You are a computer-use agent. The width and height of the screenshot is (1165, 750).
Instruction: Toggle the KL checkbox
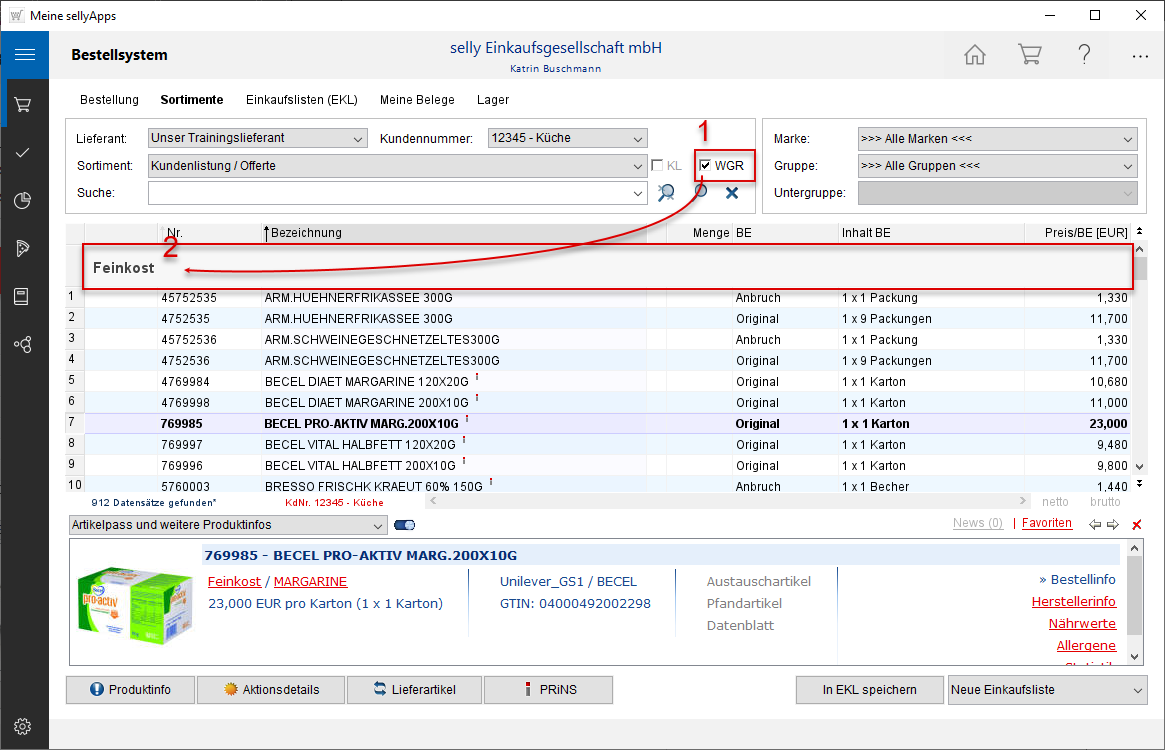click(658, 166)
